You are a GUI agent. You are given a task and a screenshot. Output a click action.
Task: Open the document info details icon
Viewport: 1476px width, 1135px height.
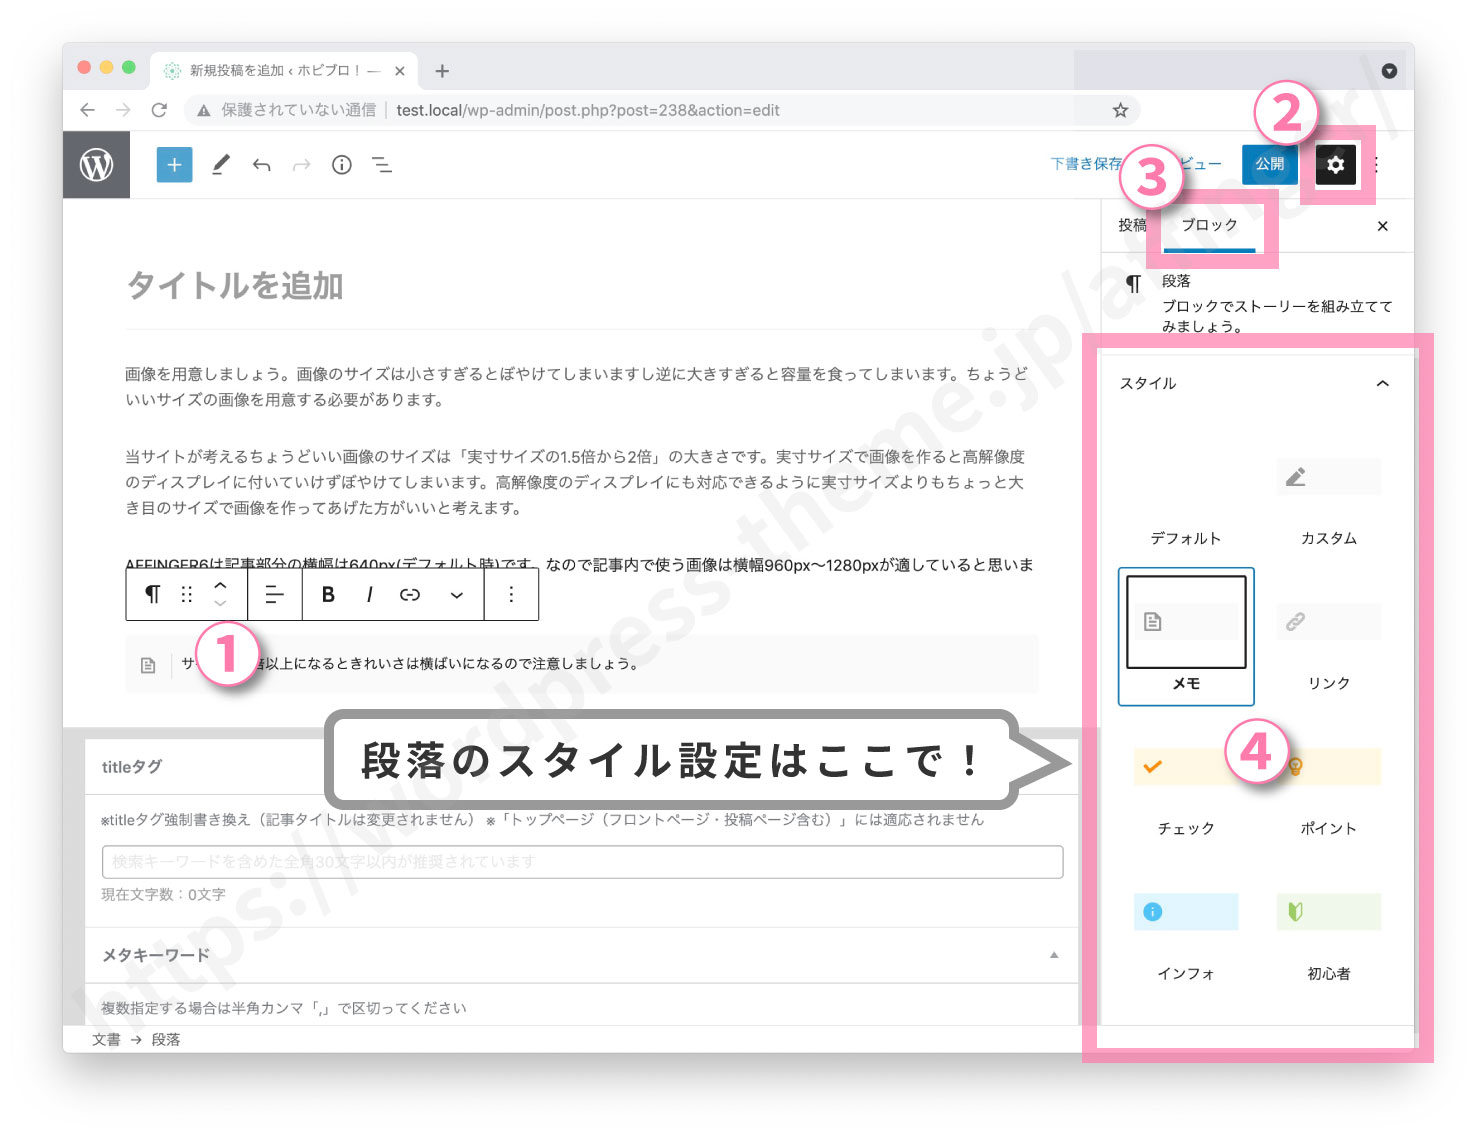coord(342,165)
